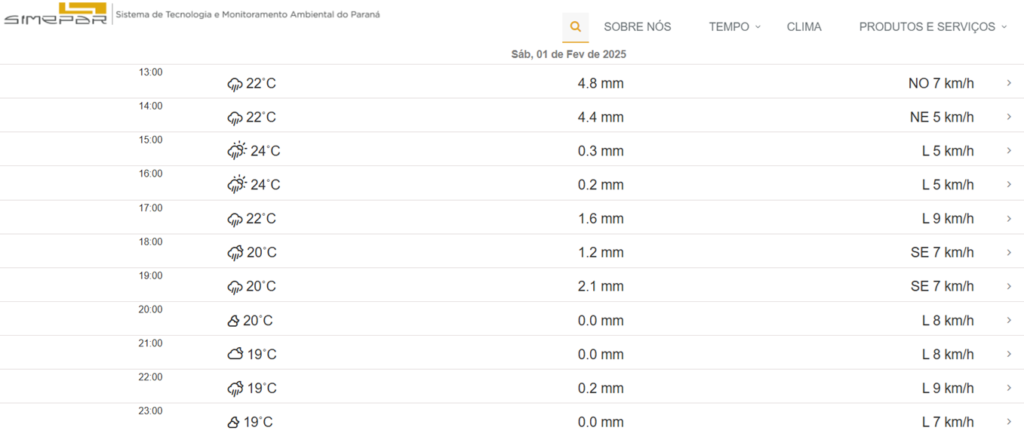Screen dimensions: 1024x443
Task: Click the rain cloud icon at 13:00
Action: click(235, 84)
